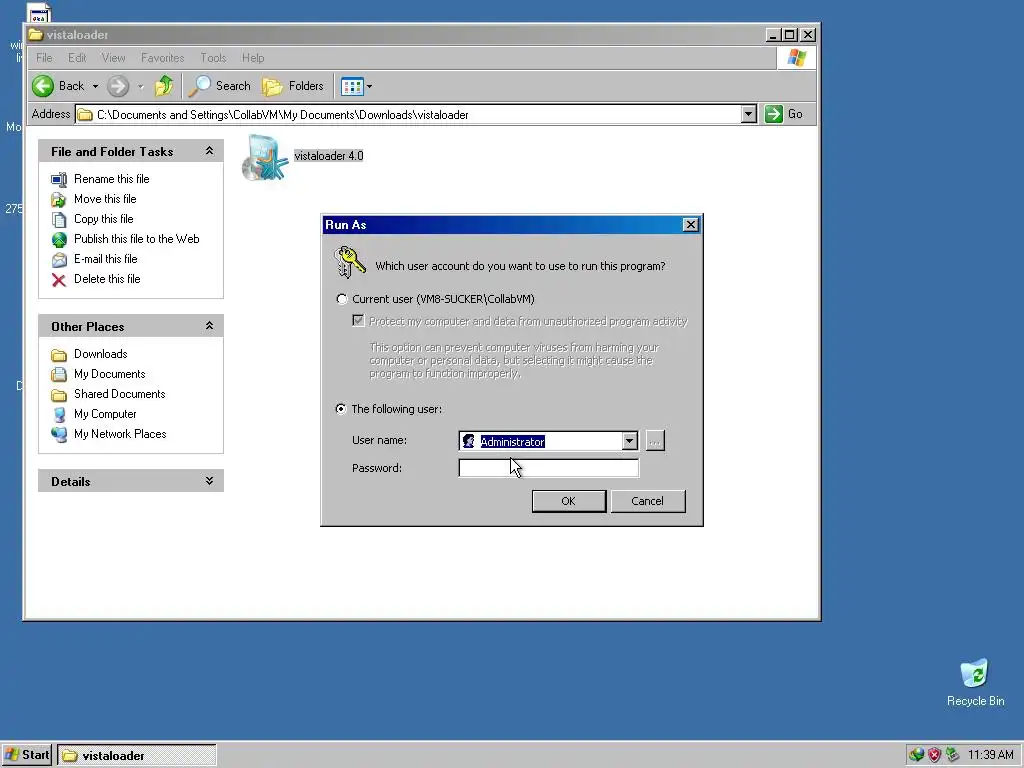Collapse Other Places panel
The height and width of the screenshot is (768, 1024).
pyautogui.click(x=209, y=325)
